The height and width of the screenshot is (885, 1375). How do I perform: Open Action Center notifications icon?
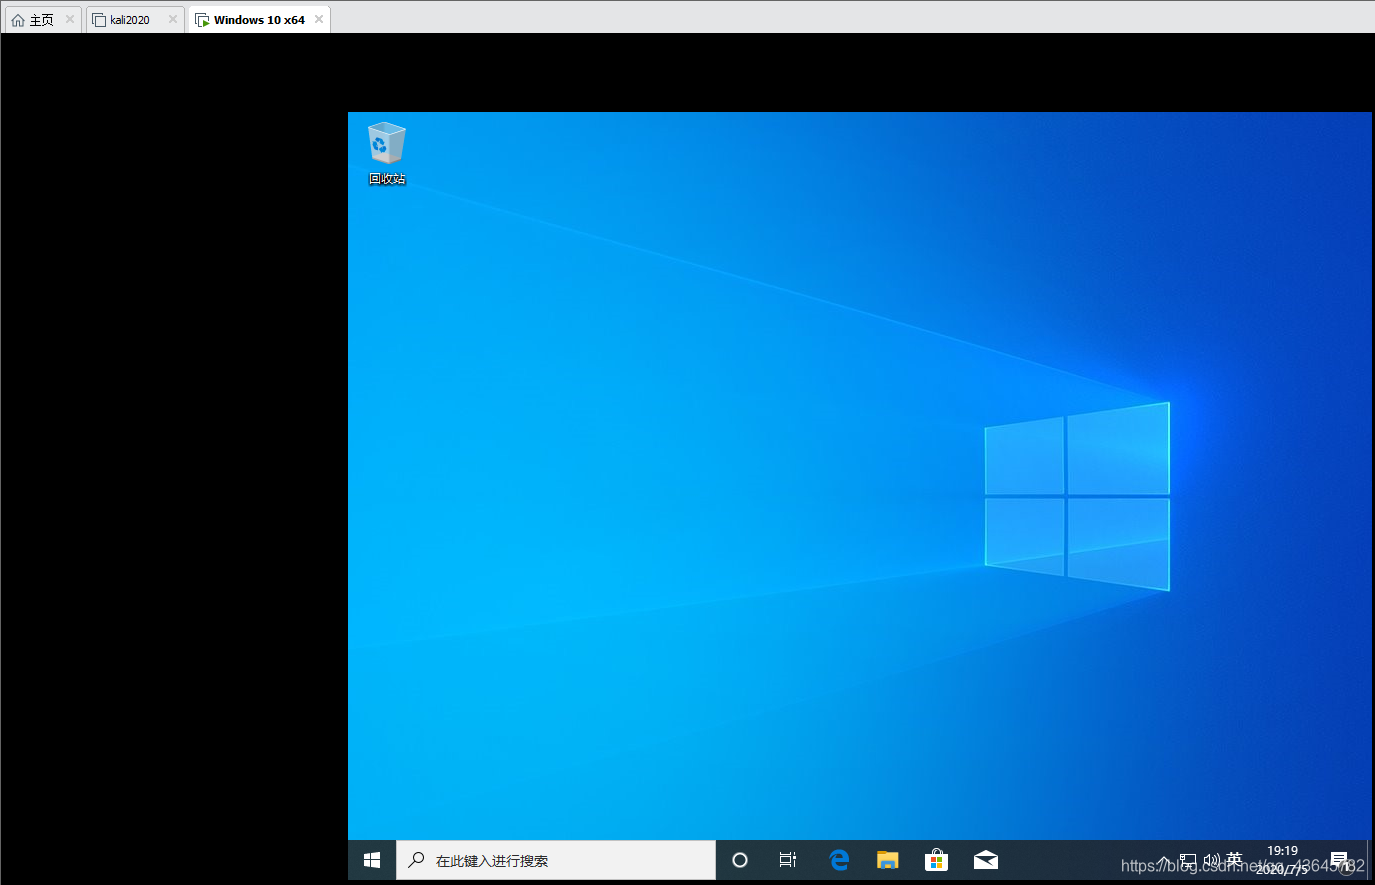[1340, 860]
